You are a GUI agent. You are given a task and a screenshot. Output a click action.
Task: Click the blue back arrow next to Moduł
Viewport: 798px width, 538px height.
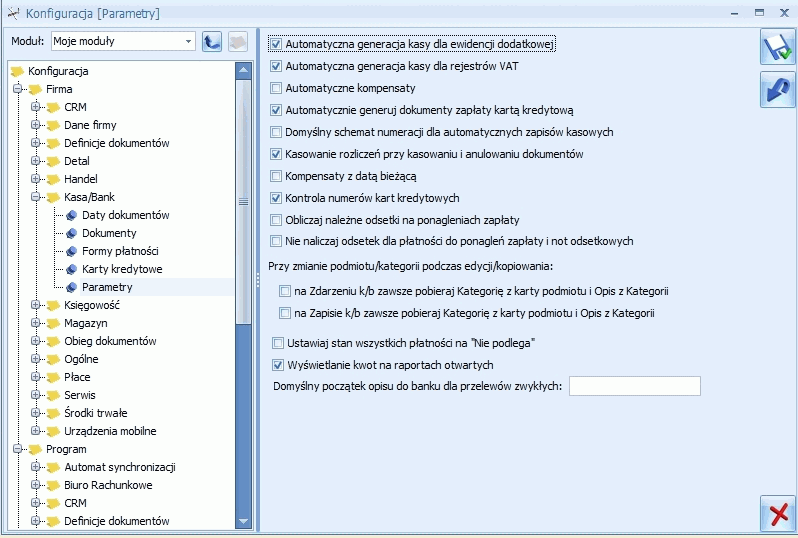[x=212, y=41]
